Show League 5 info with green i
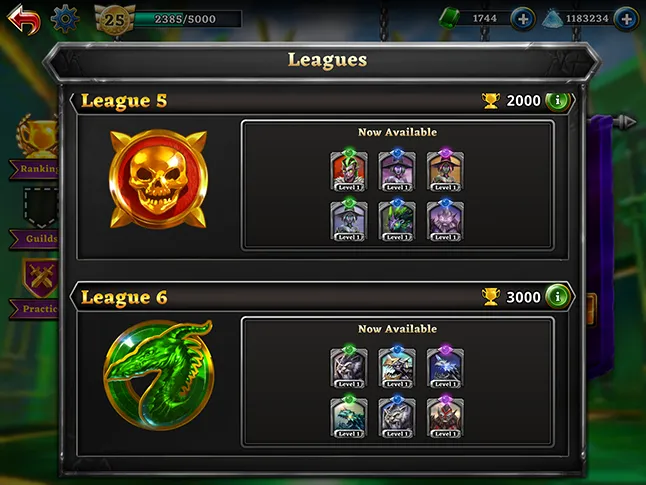 point(558,101)
